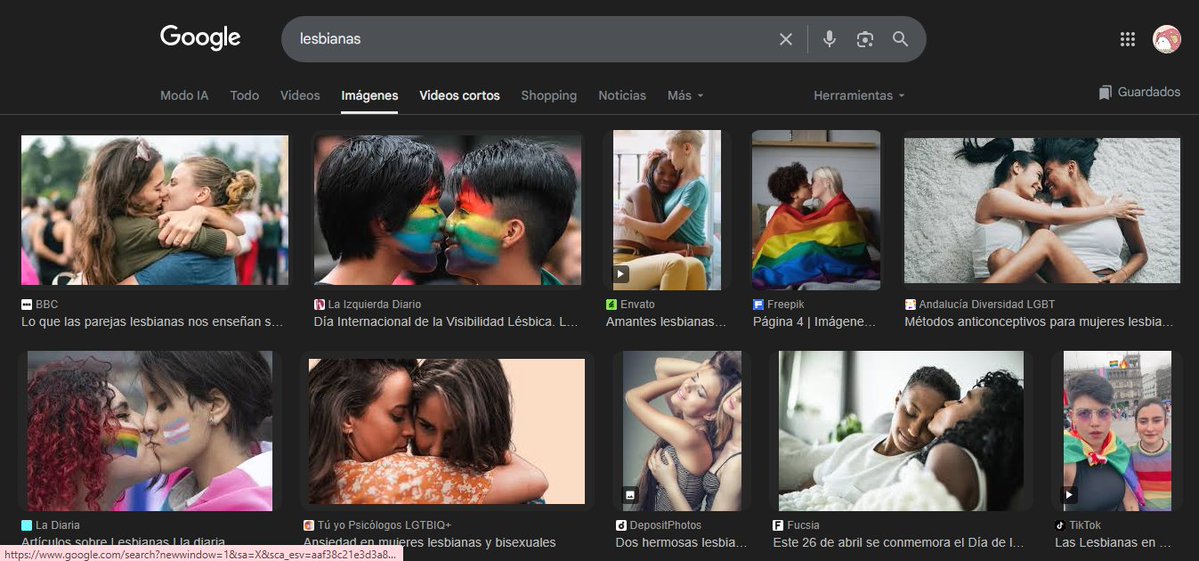
Task: Open Guardados saved items bookmark
Action: click(x=1139, y=92)
